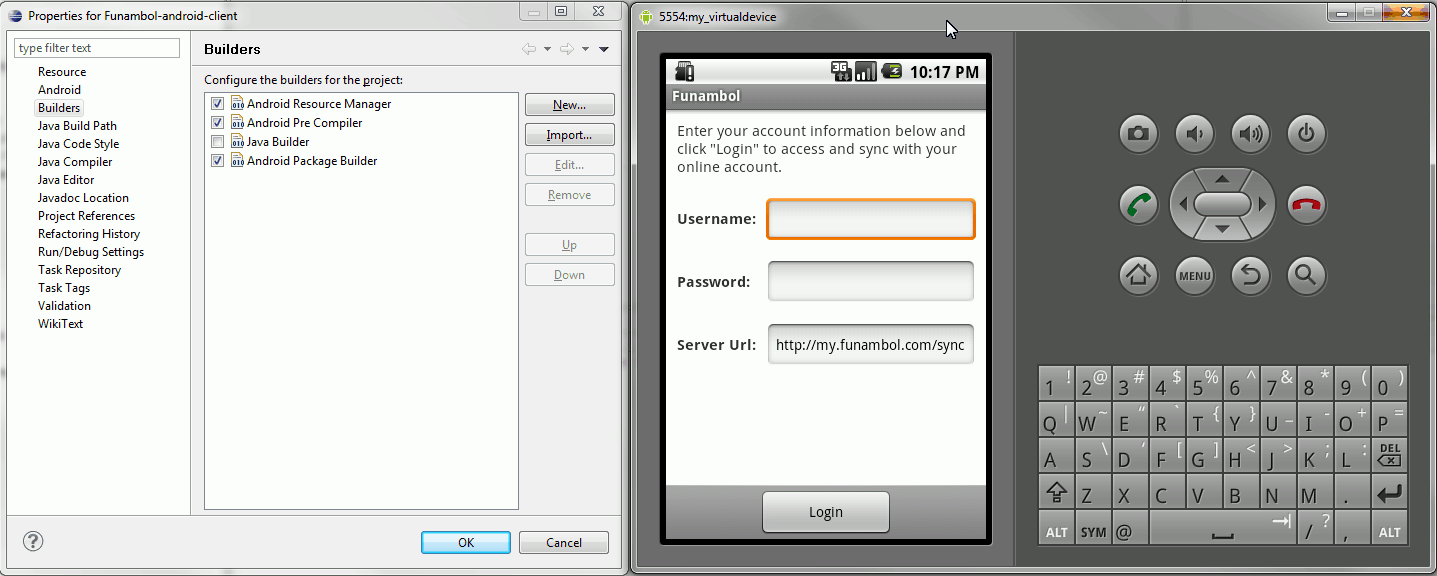Click the Server Url input field
Viewport: 1437px width, 576px height.
(870, 344)
